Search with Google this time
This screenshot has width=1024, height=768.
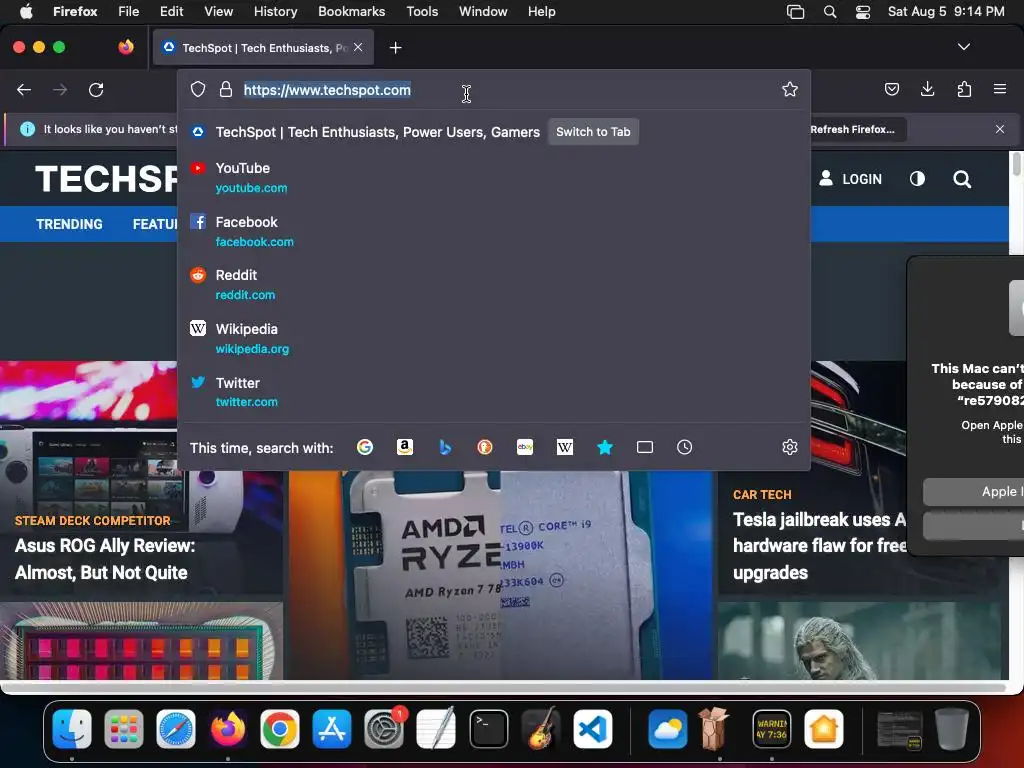click(364, 447)
